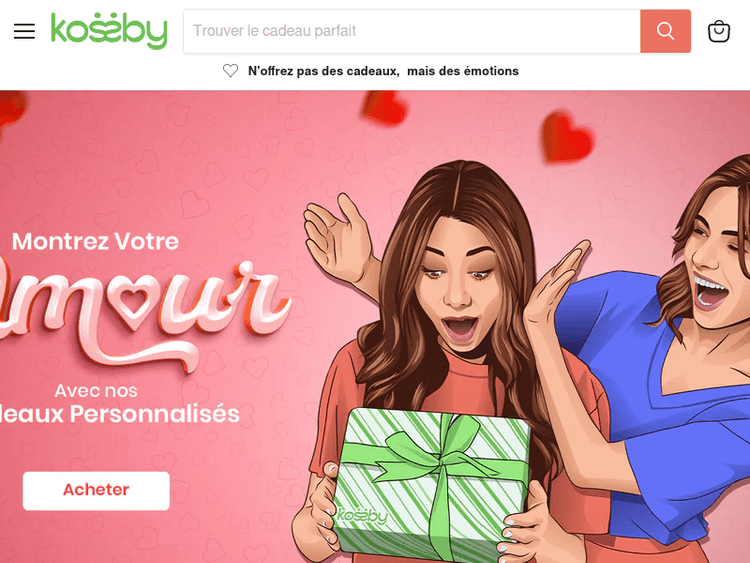Click the heart icon beside the slogan

(x=231, y=71)
